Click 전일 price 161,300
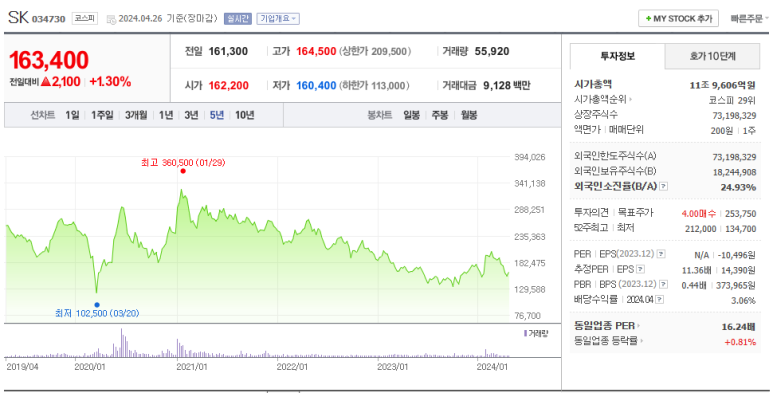 point(228,51)
